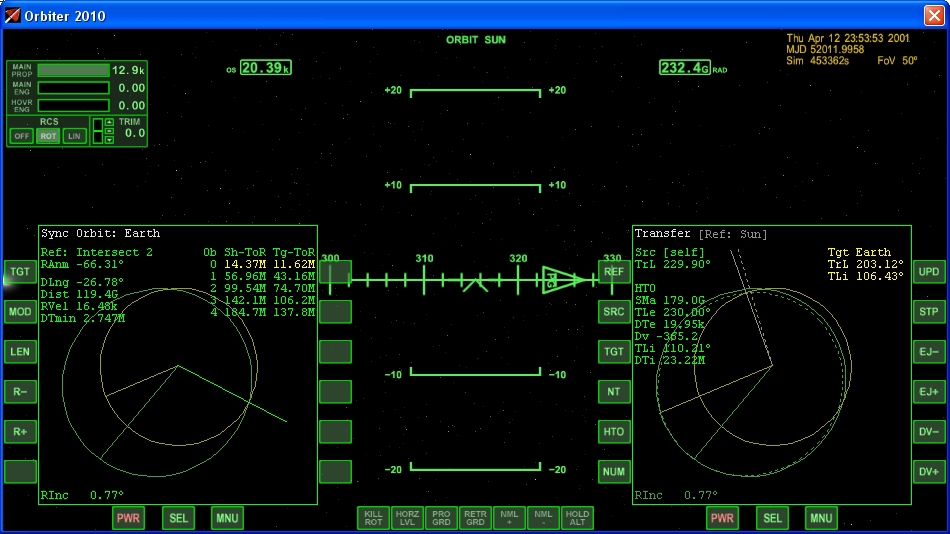Click the Orbiter 2010 title bar icon

[12, 15]
